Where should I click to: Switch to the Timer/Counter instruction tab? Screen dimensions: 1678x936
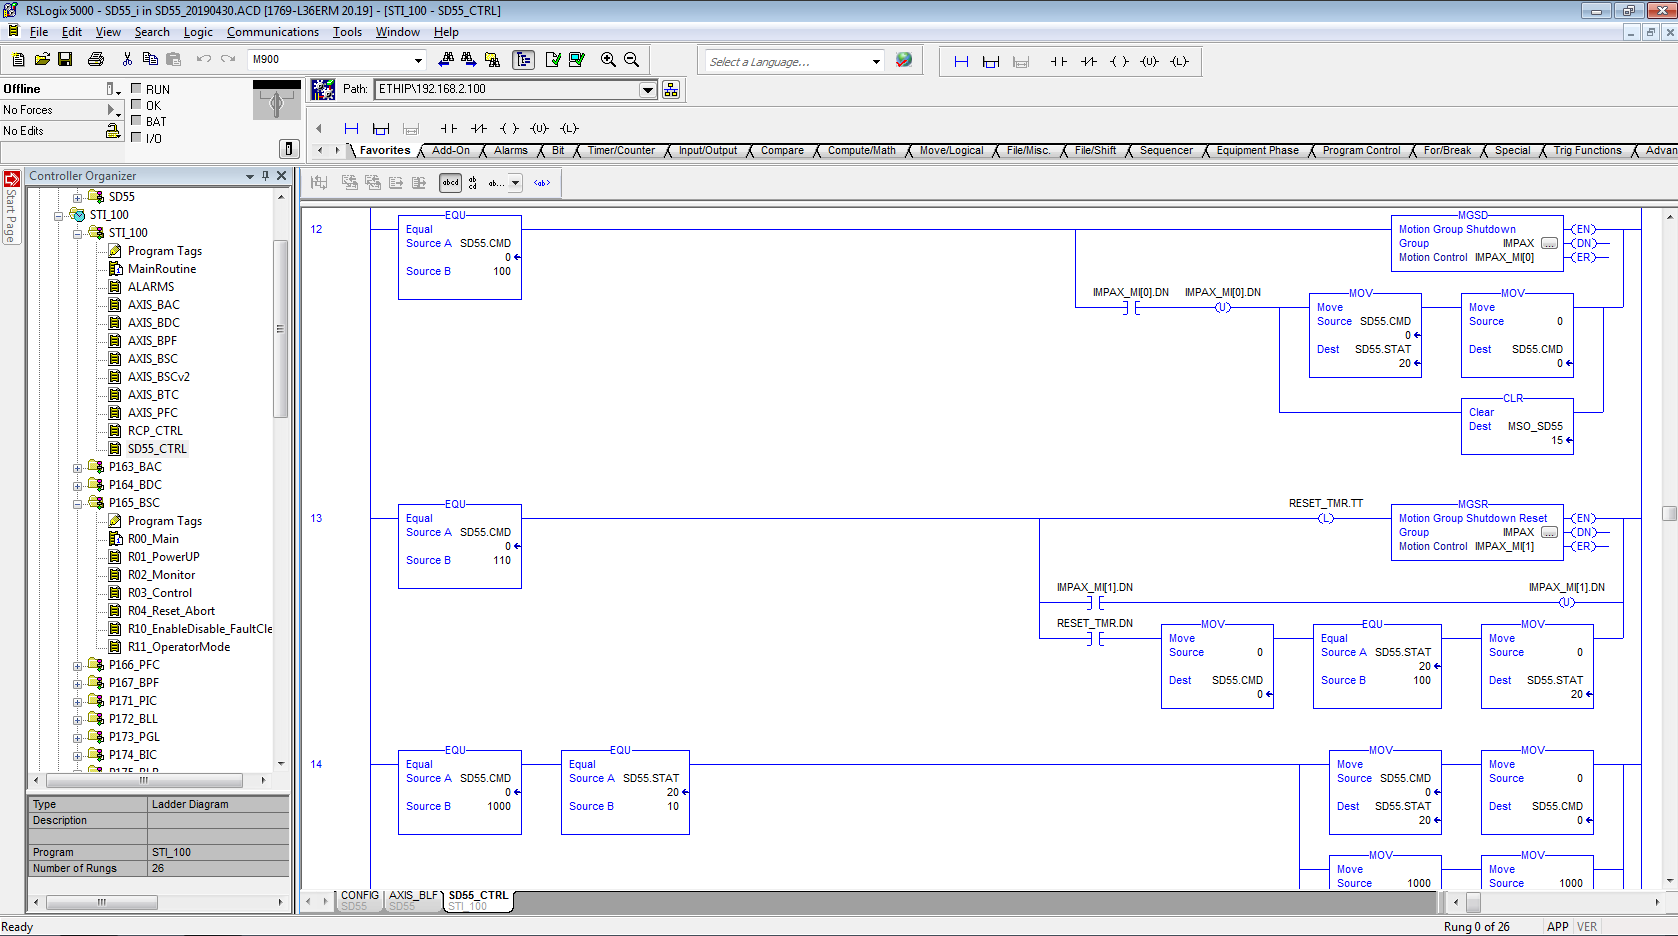pyautogui.click(x=621, y=151)
